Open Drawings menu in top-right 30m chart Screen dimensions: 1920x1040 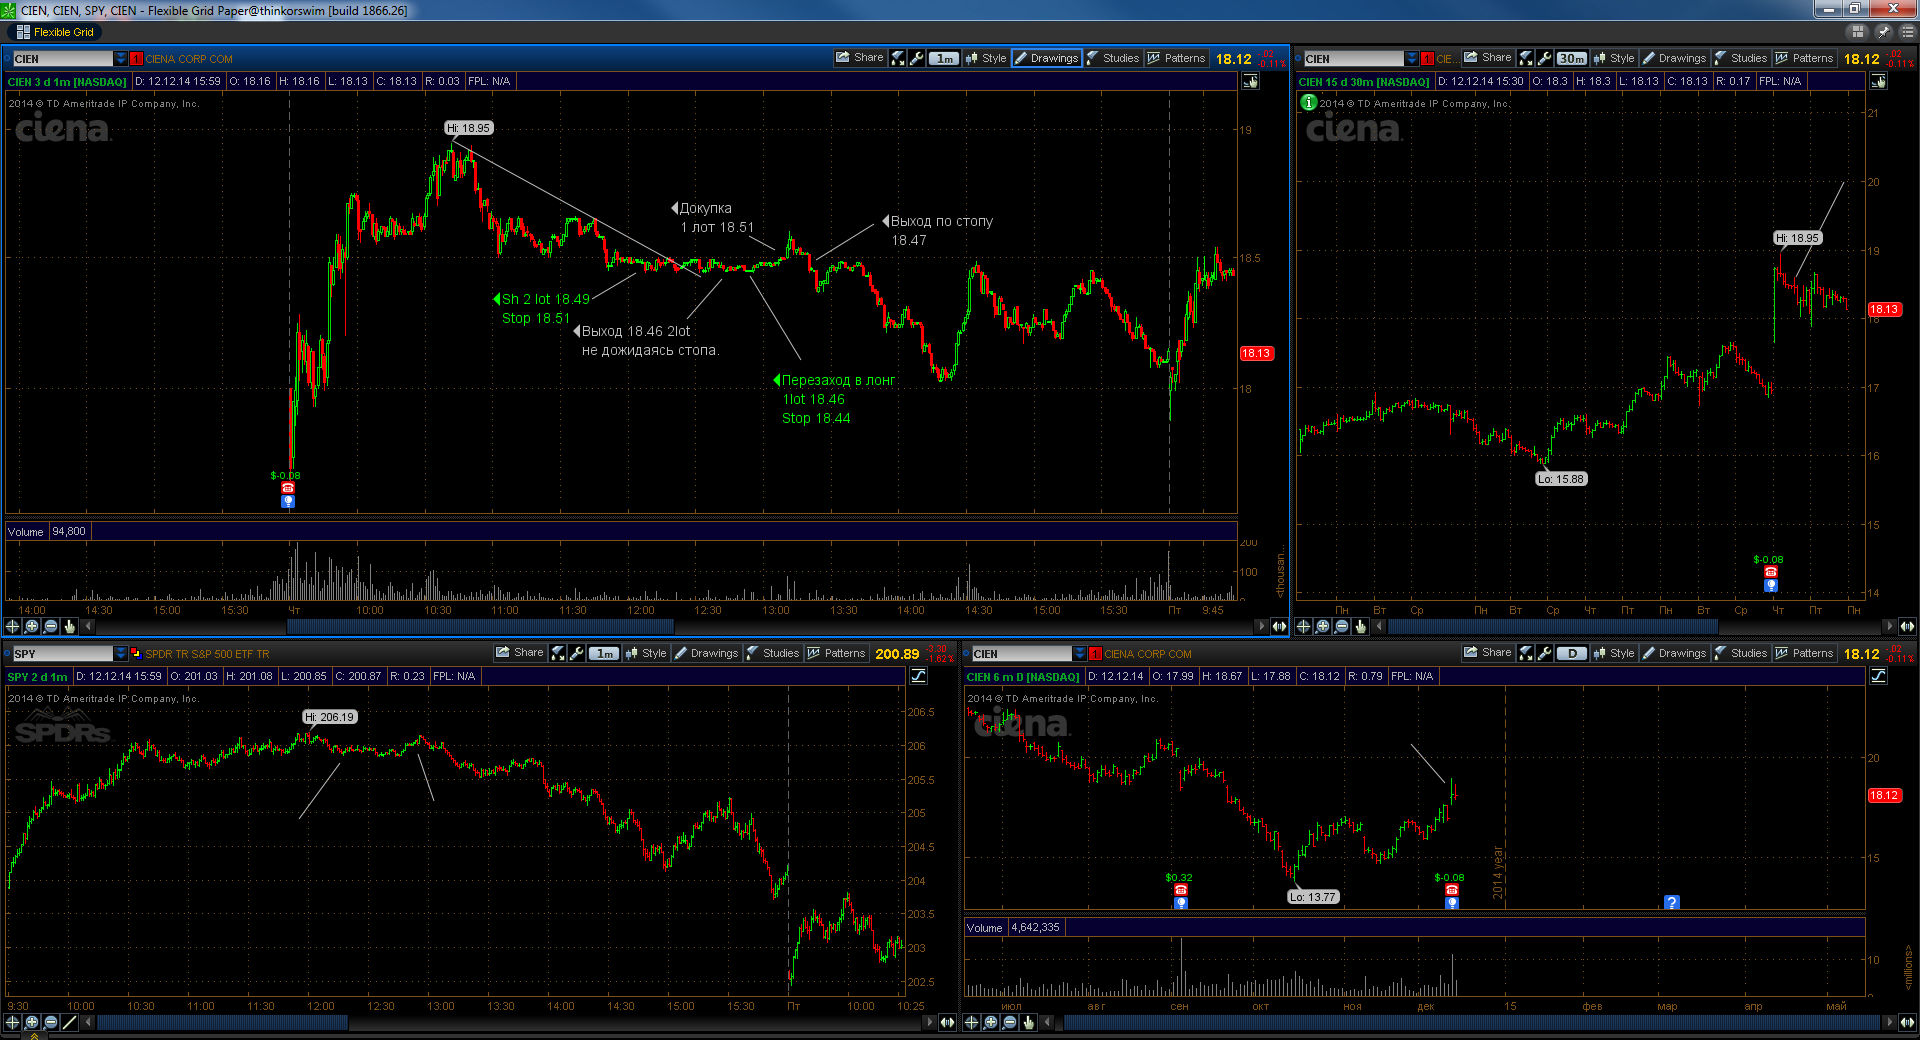1675,58
